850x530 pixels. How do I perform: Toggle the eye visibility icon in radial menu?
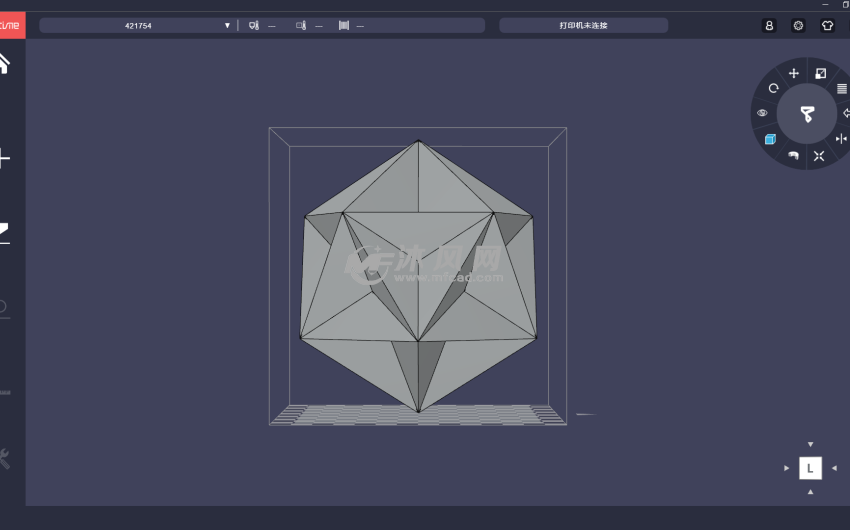[x=763, y=113]
